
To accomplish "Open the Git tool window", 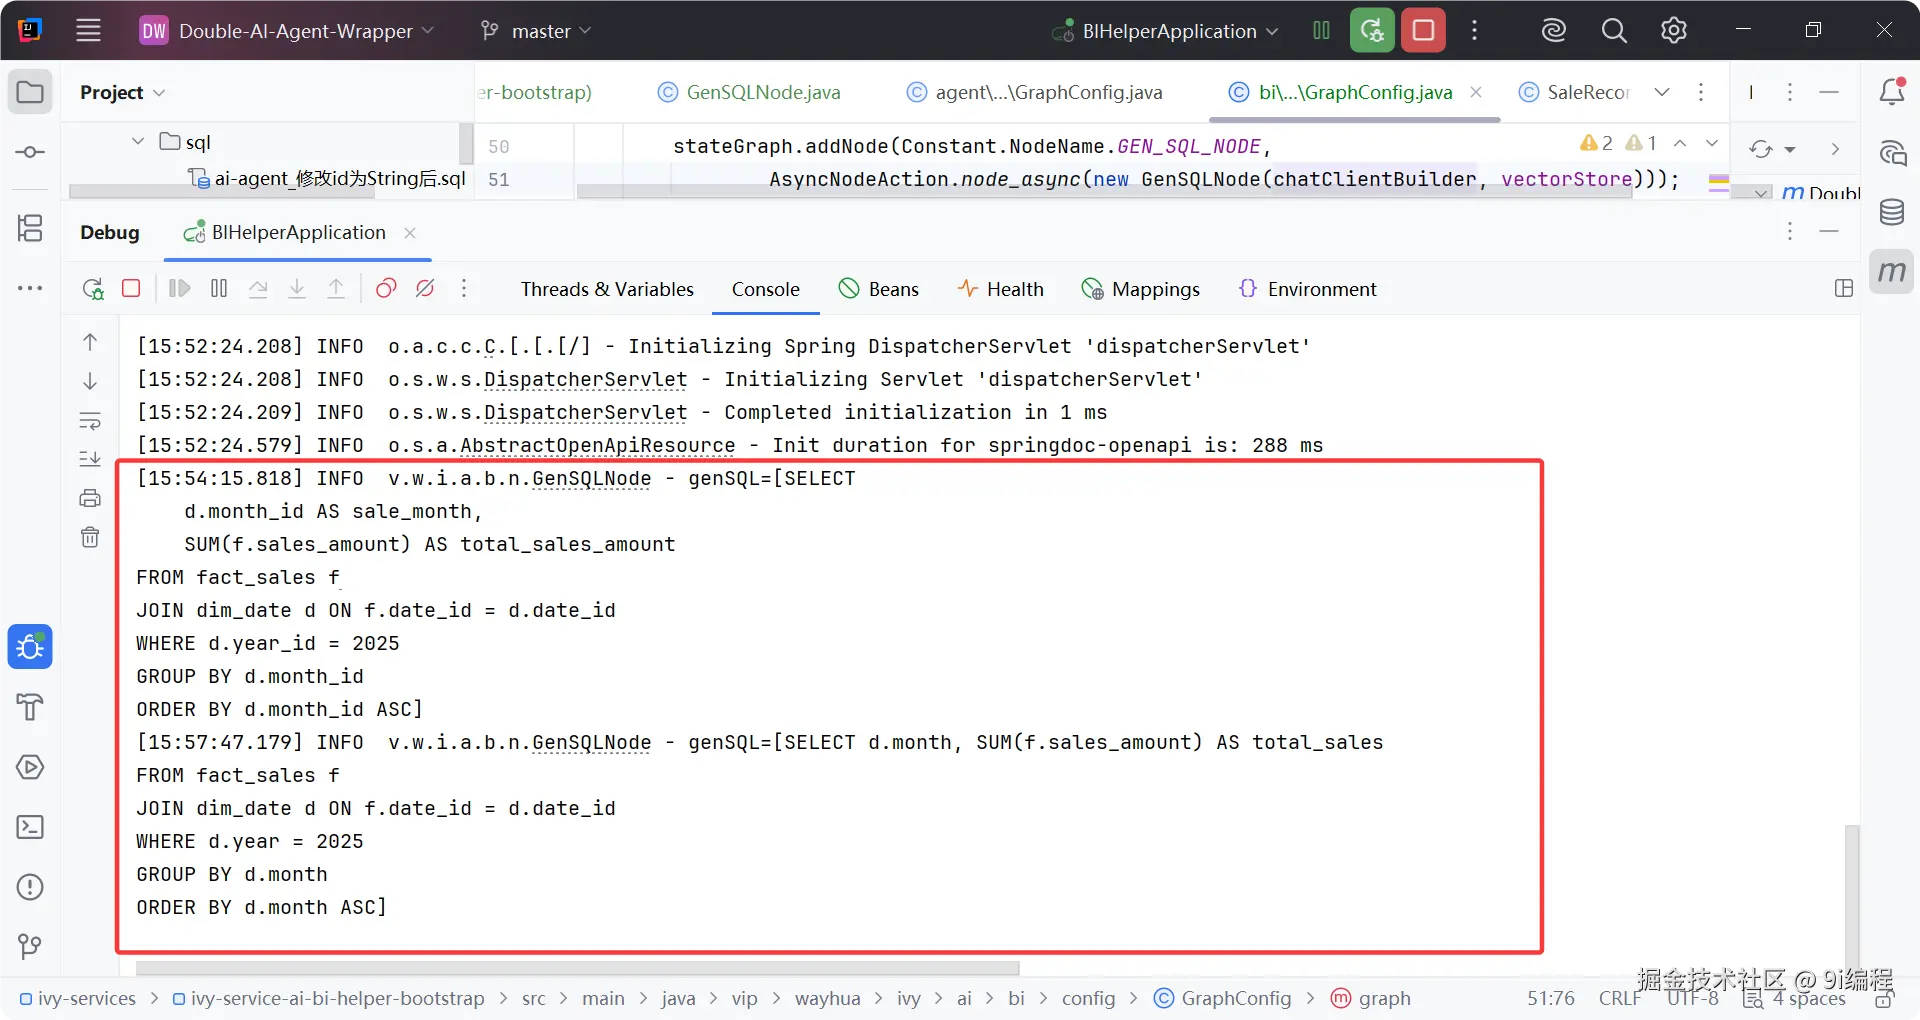I will point(30,946).
